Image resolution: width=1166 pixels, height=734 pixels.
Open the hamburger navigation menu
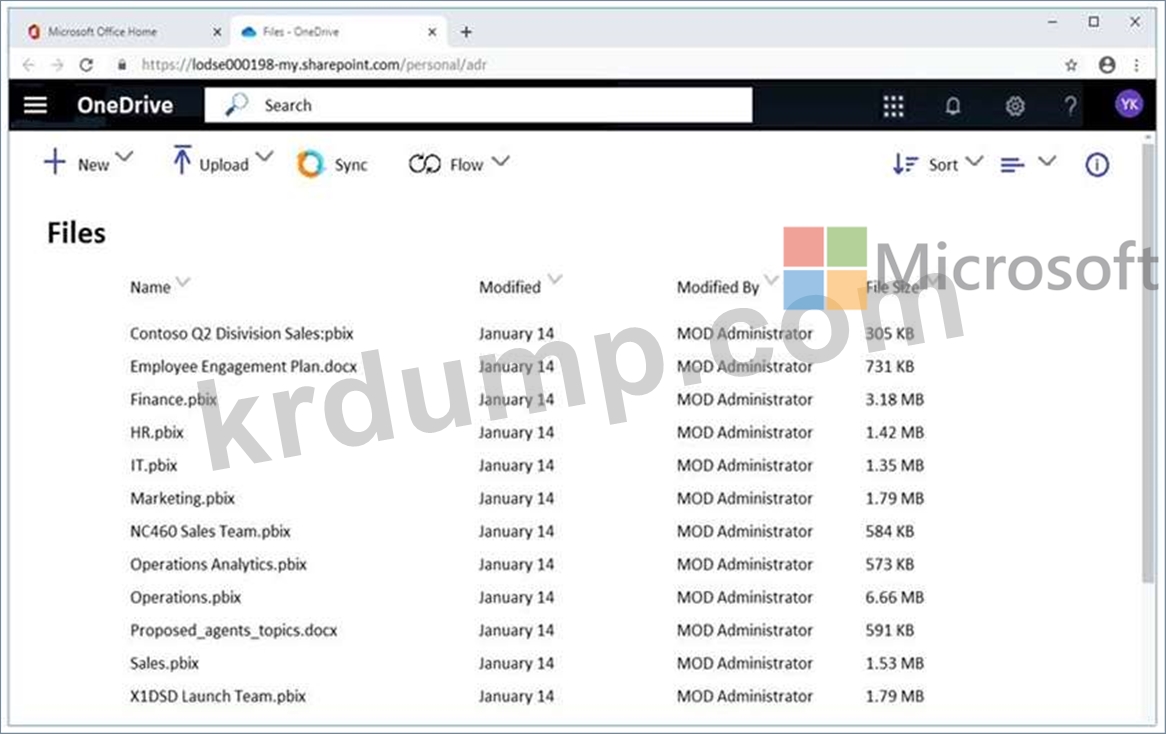[35, 105]
